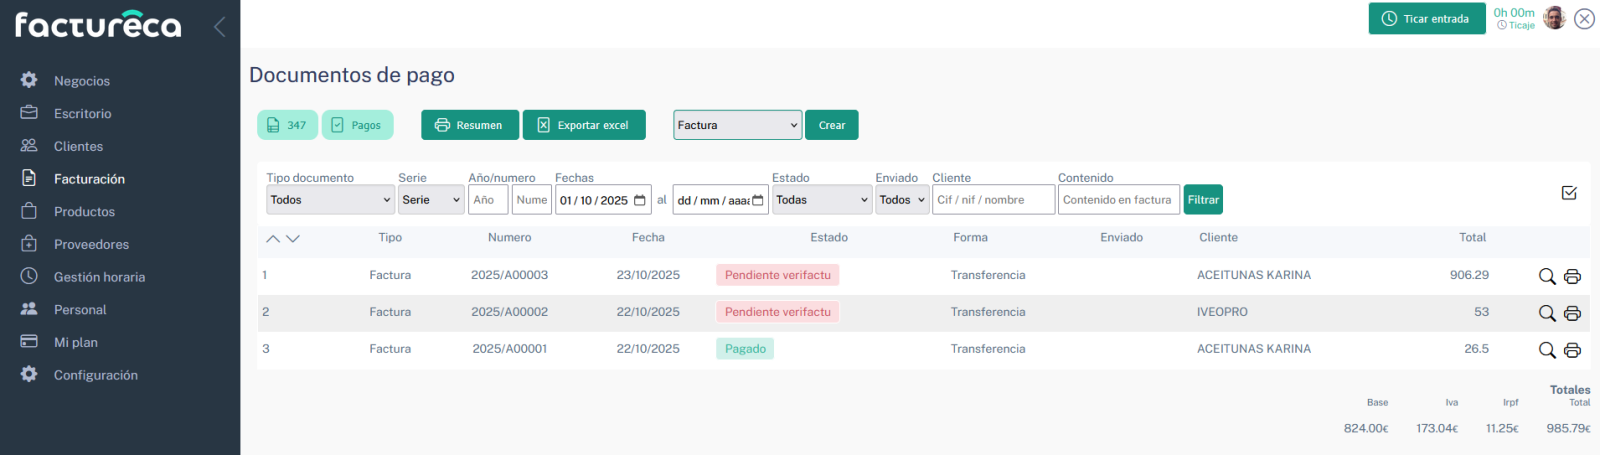Viewport: 1600px width, 455px height.
Task: Click the Filtrar button
Action: (x=1203, y=200)
